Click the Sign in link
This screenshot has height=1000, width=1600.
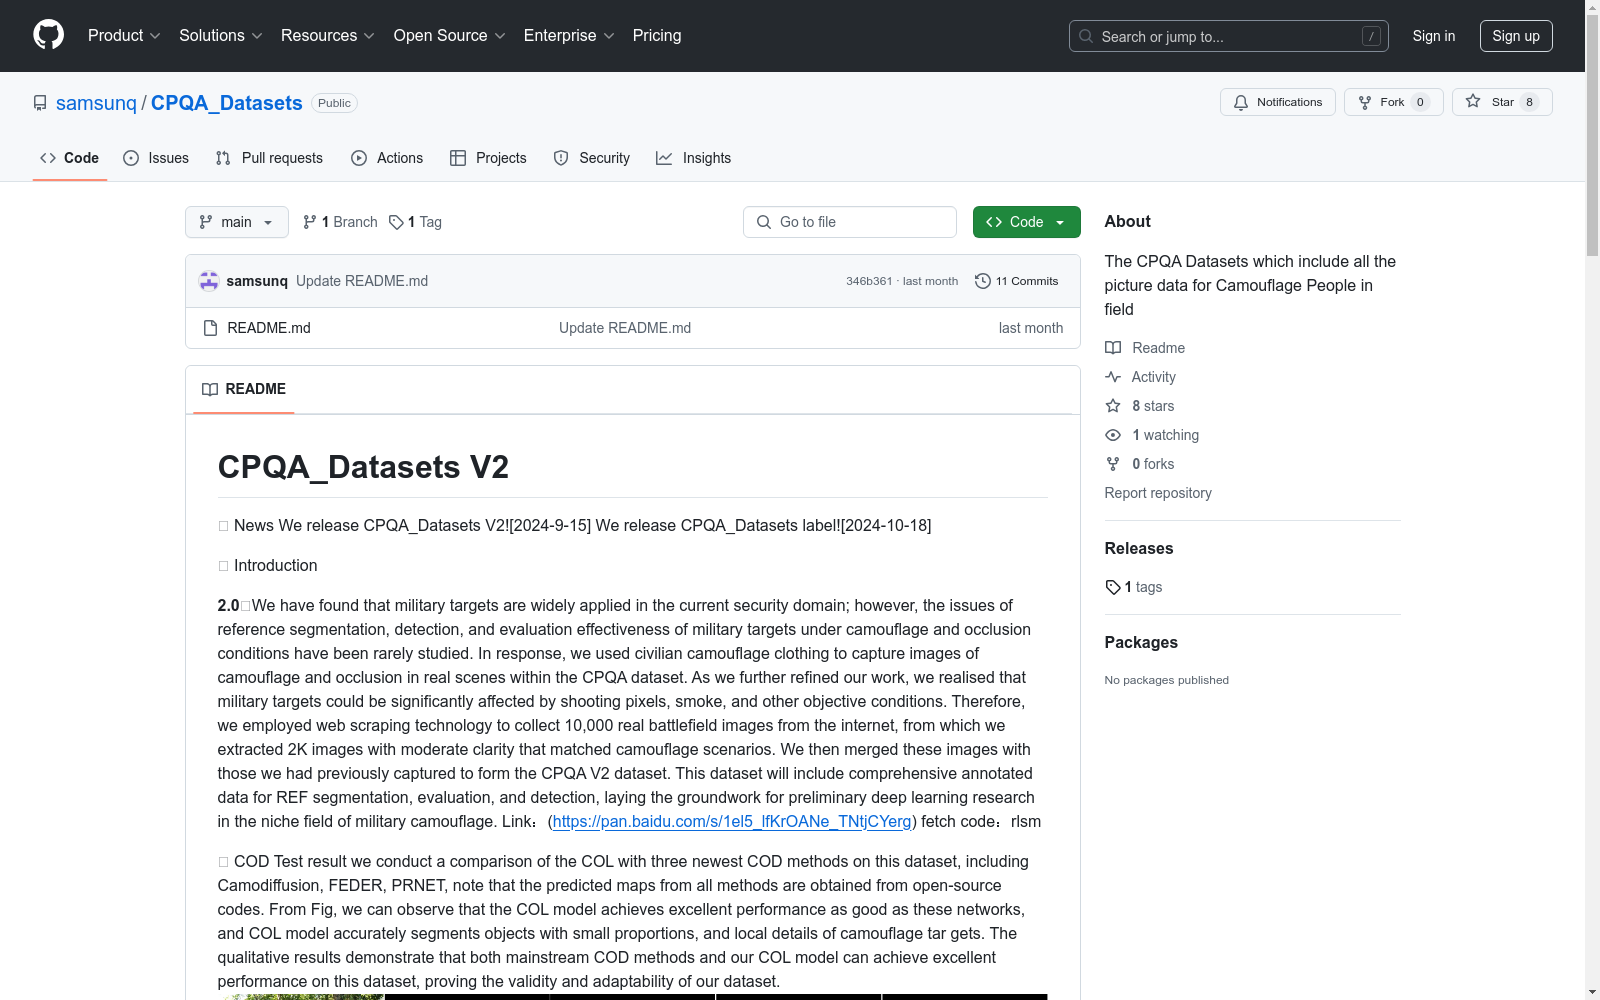click(x=1434, y=36)
